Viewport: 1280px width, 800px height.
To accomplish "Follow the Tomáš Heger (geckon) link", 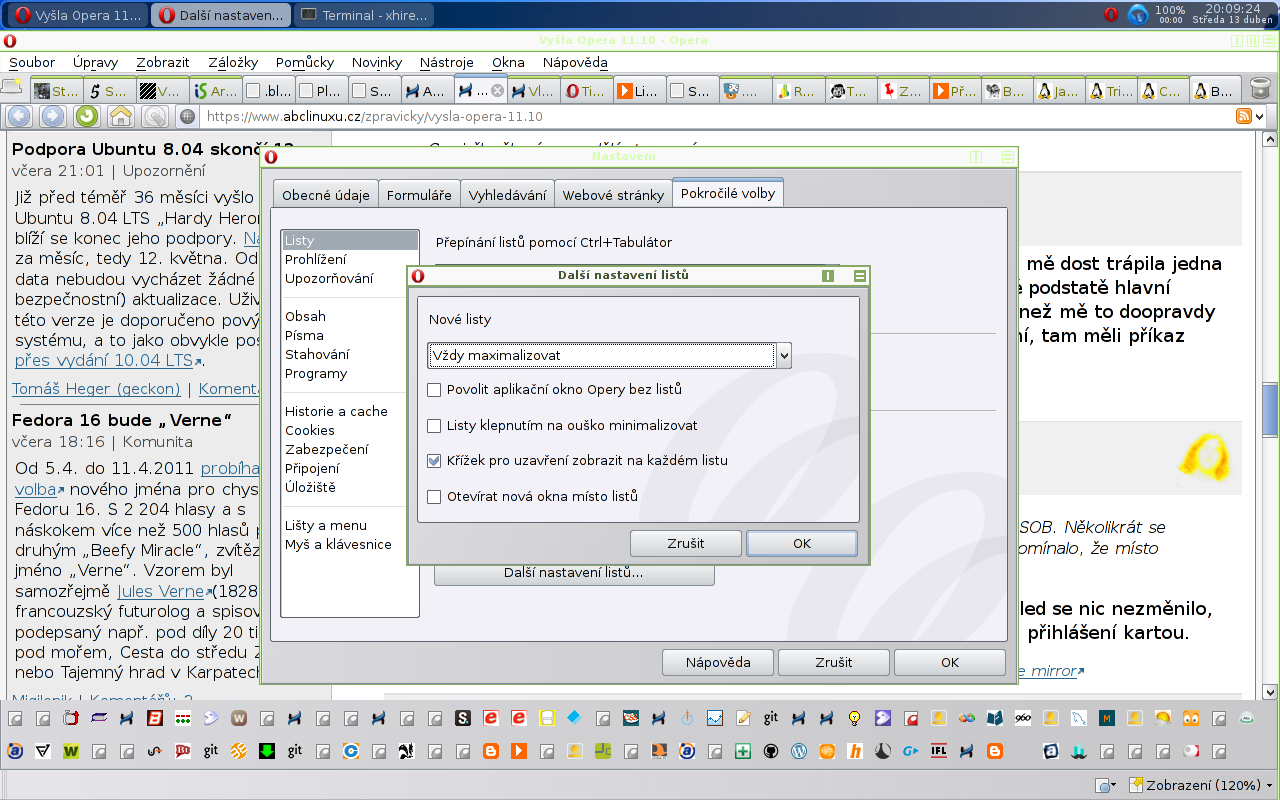I will (96, 389).
